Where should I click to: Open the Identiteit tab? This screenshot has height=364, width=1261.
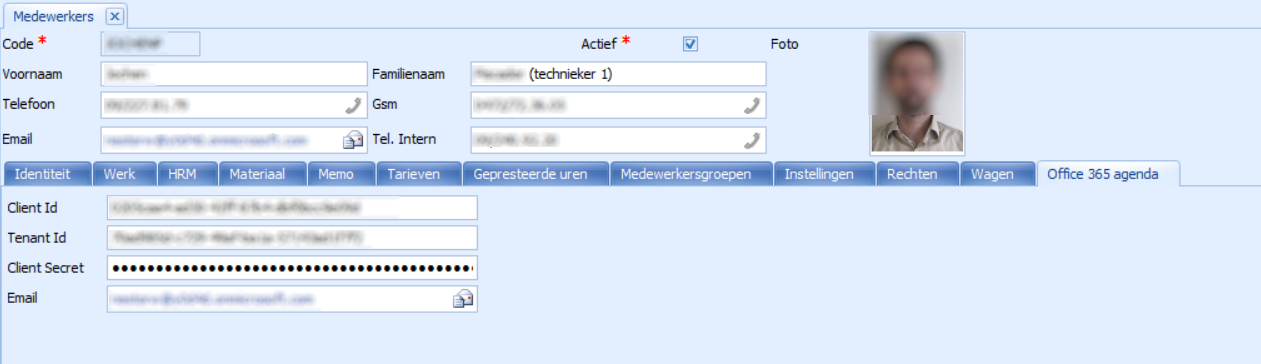49,174
